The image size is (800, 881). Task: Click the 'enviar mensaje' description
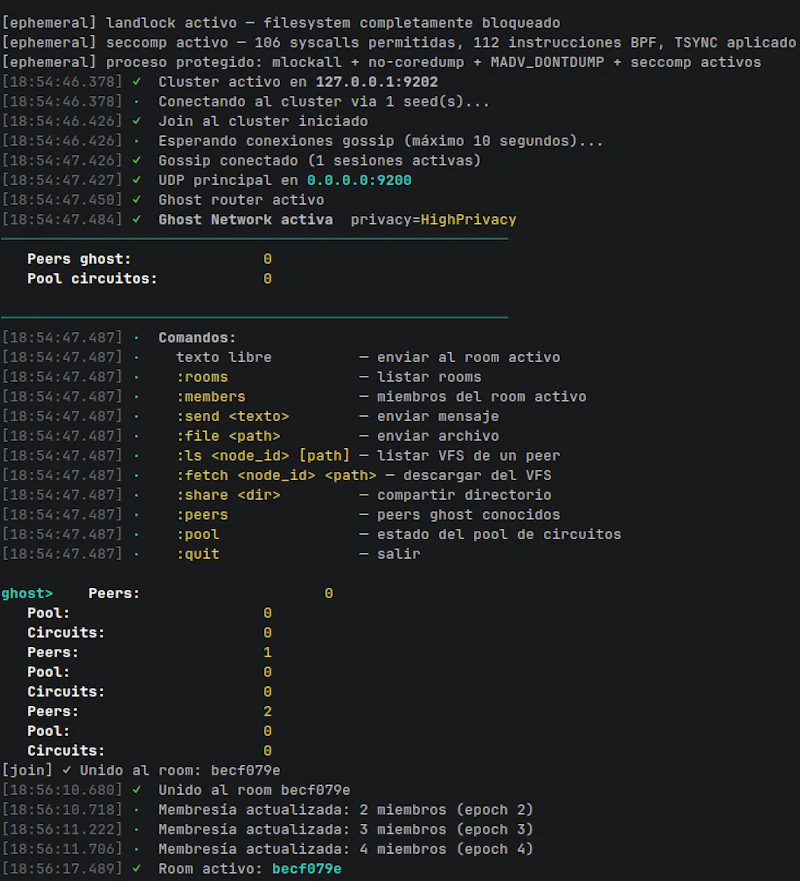click(438, 416)
